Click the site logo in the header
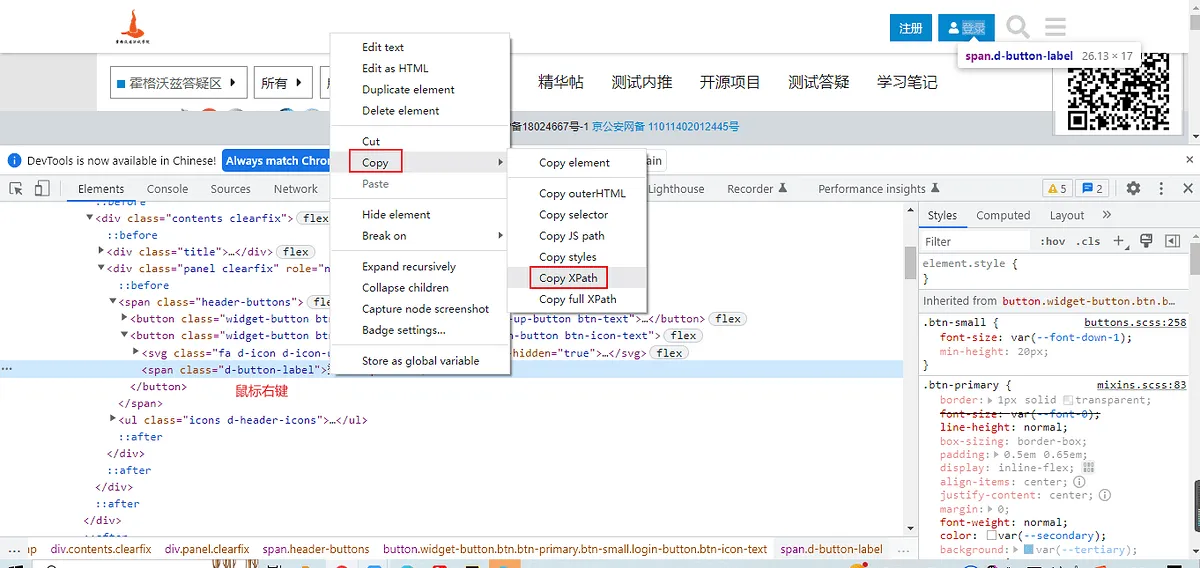Image resolution: width=1200 pixels, height=568 pixels. tap(134, 28)
